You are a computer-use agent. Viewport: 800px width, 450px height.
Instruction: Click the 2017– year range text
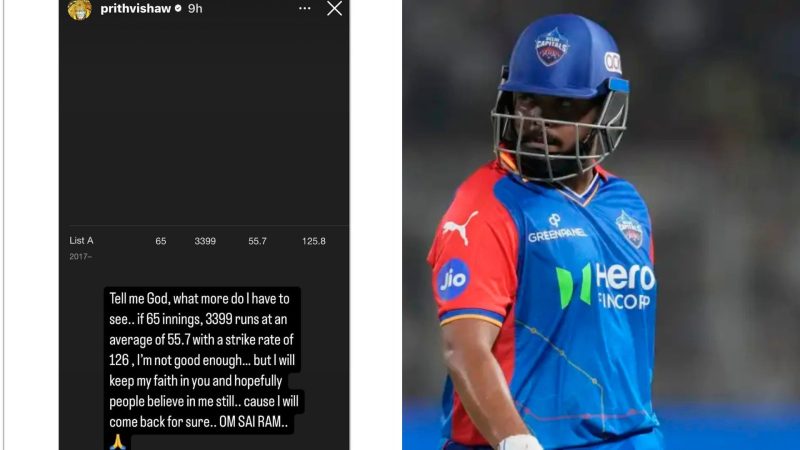(x=81, y=257)
